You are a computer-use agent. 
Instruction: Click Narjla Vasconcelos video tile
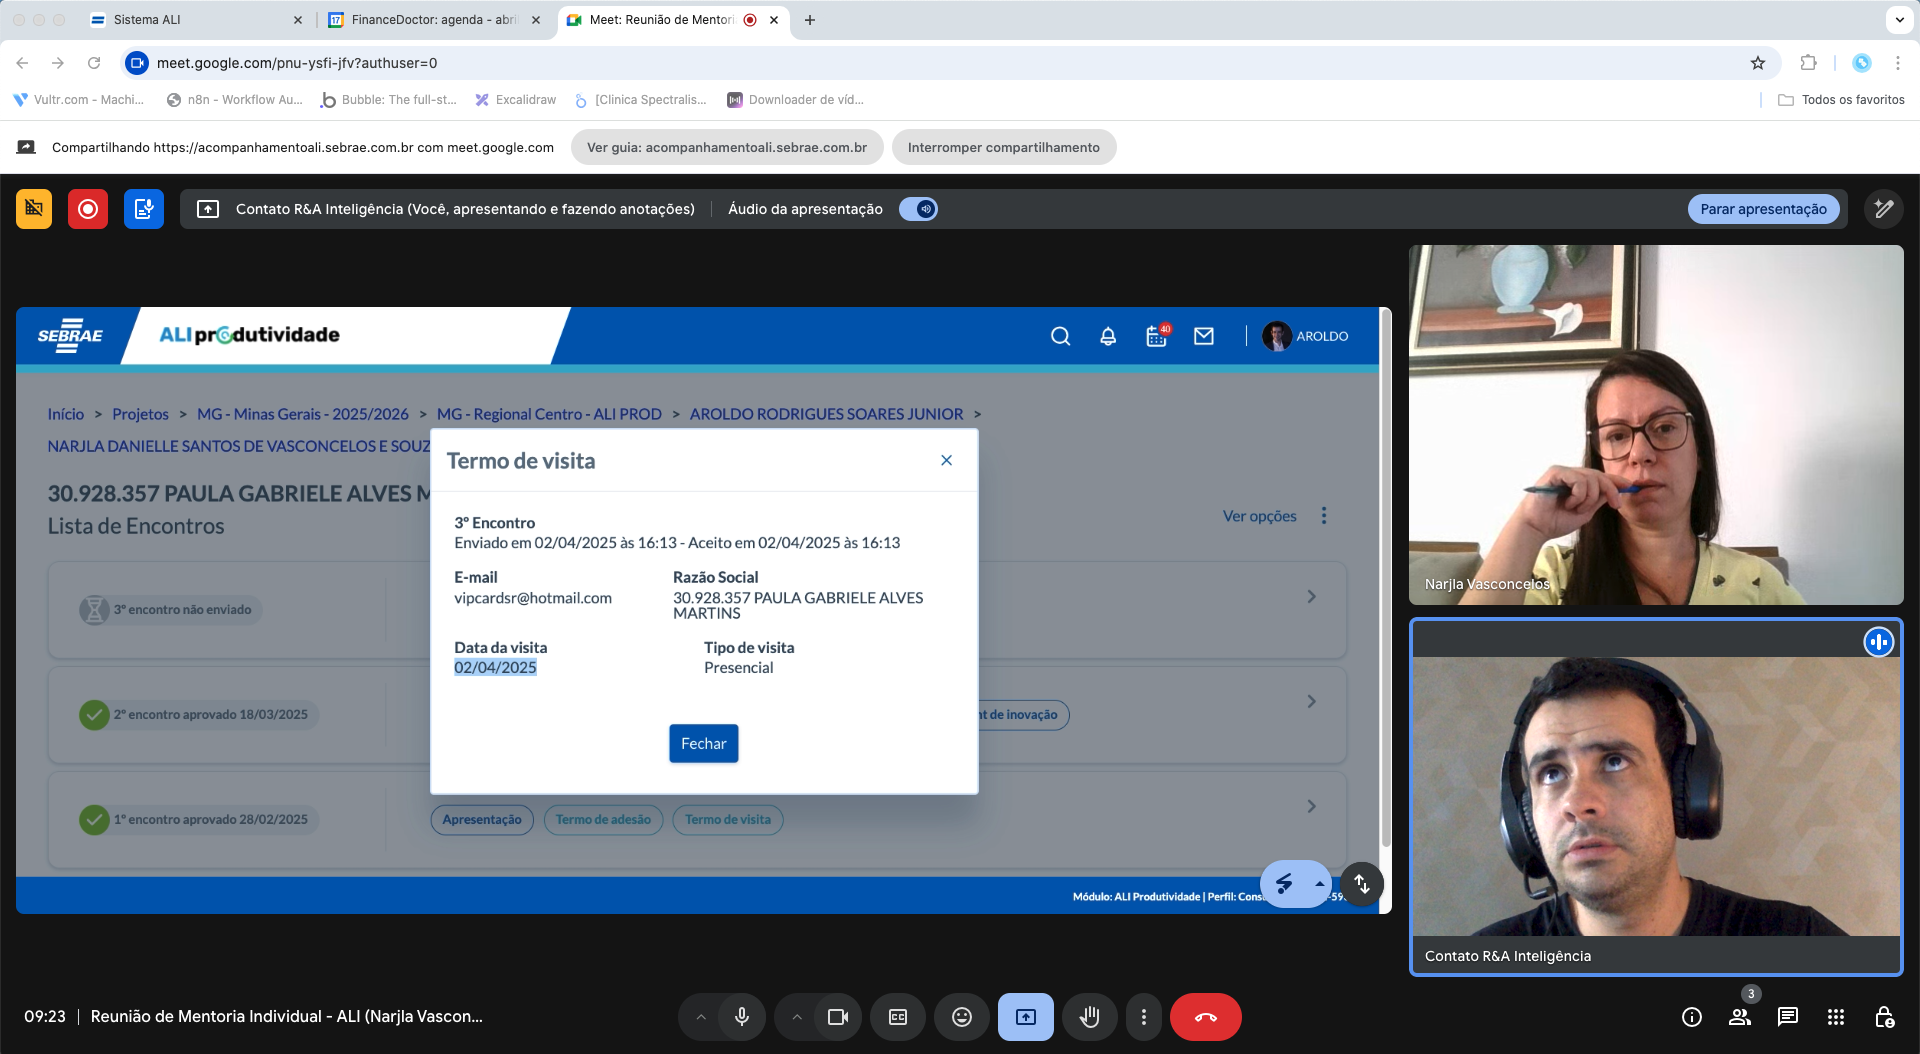pyautogui.click(x=1655, y=425)
